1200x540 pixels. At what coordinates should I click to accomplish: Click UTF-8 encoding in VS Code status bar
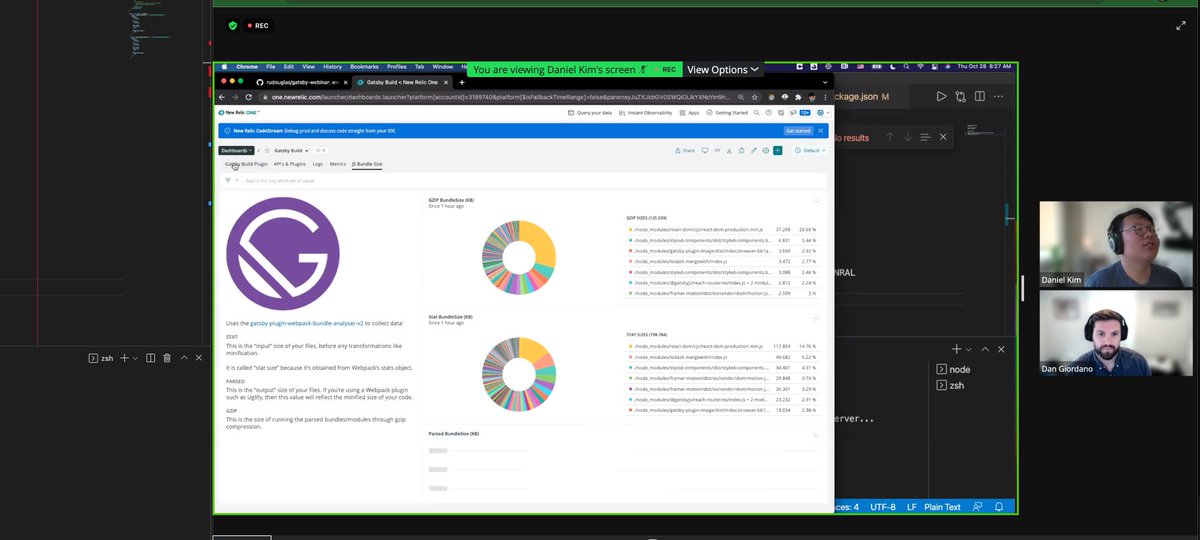[885, 507]
